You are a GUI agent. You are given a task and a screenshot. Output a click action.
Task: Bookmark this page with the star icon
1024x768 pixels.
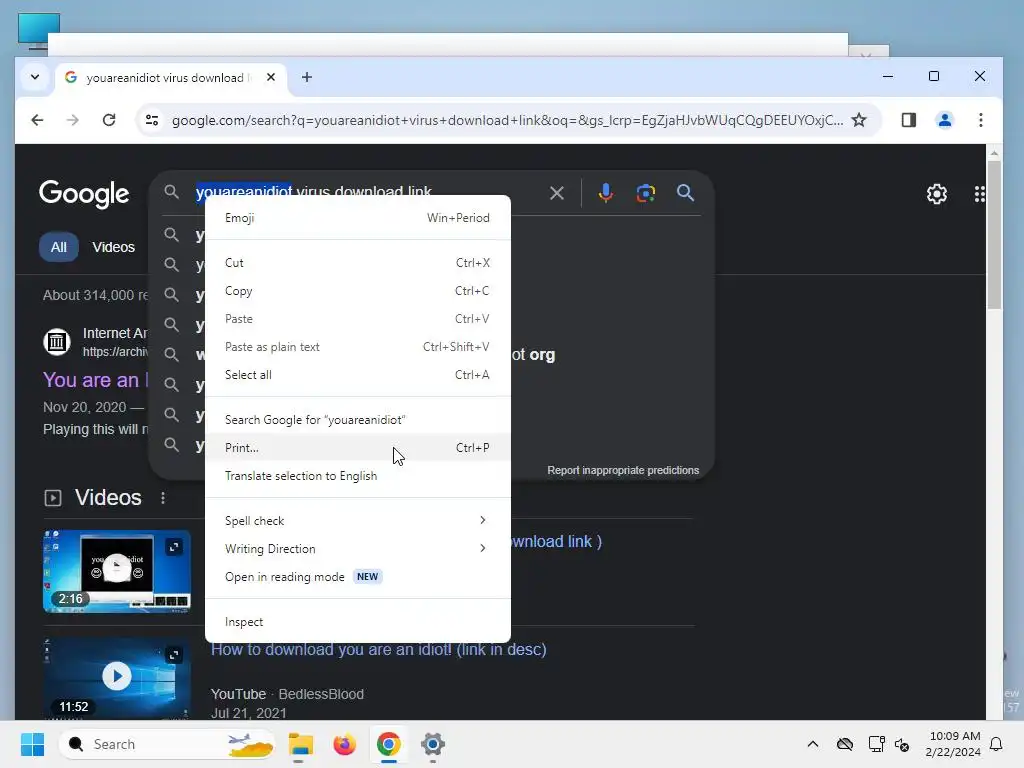tap(859, 120)
